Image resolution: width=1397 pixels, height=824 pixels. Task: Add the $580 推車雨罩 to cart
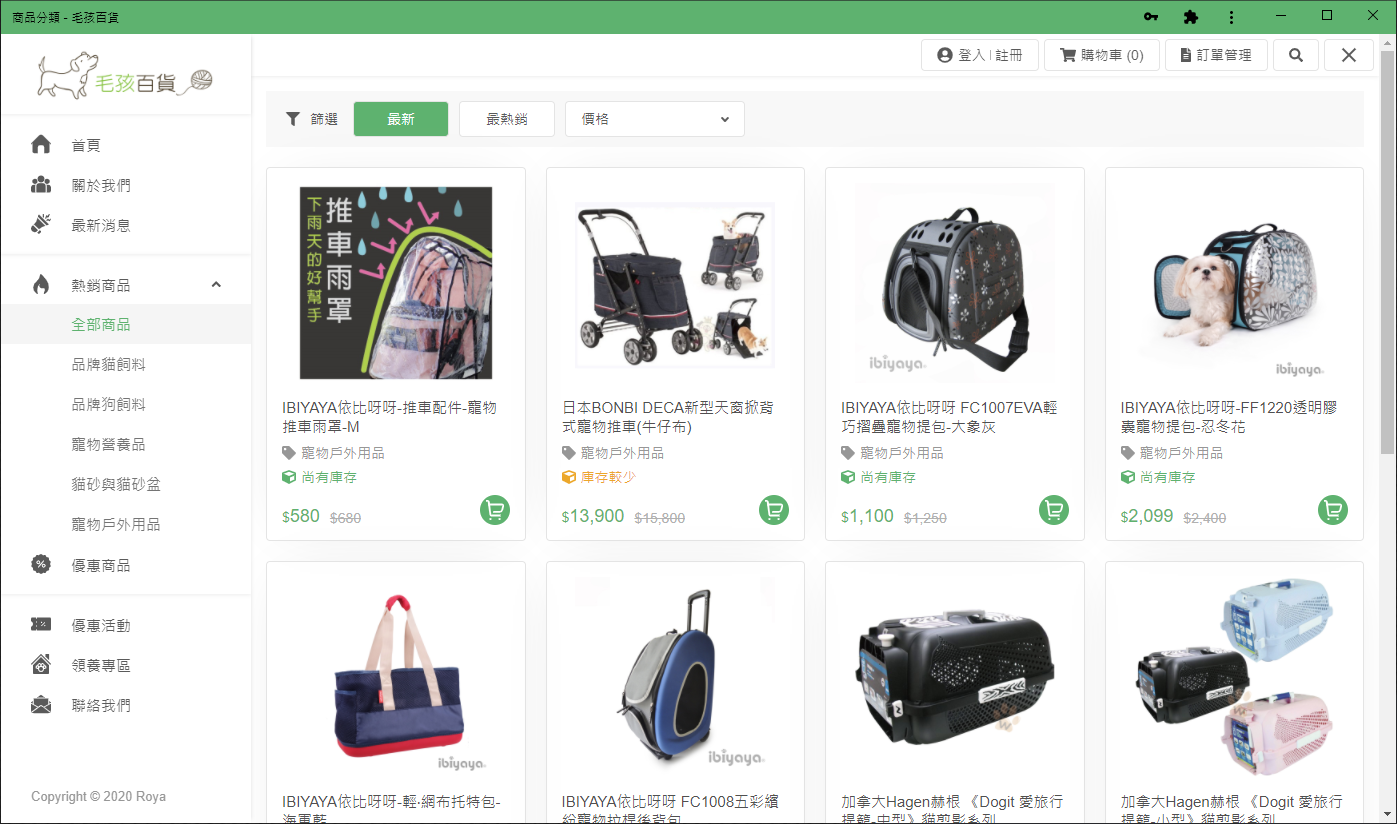pyautogui.click(x=494, y=510)
